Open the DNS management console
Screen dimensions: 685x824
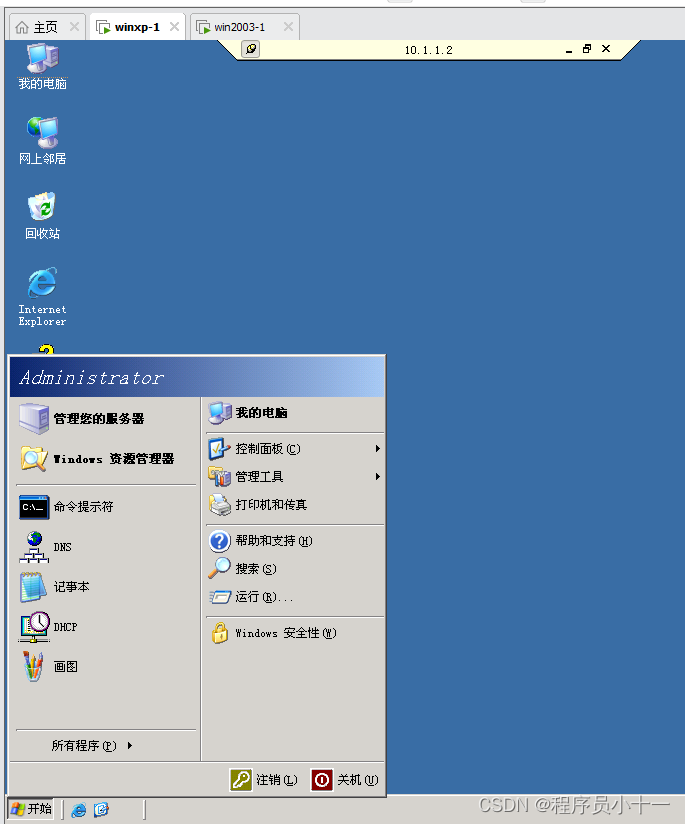105,547
